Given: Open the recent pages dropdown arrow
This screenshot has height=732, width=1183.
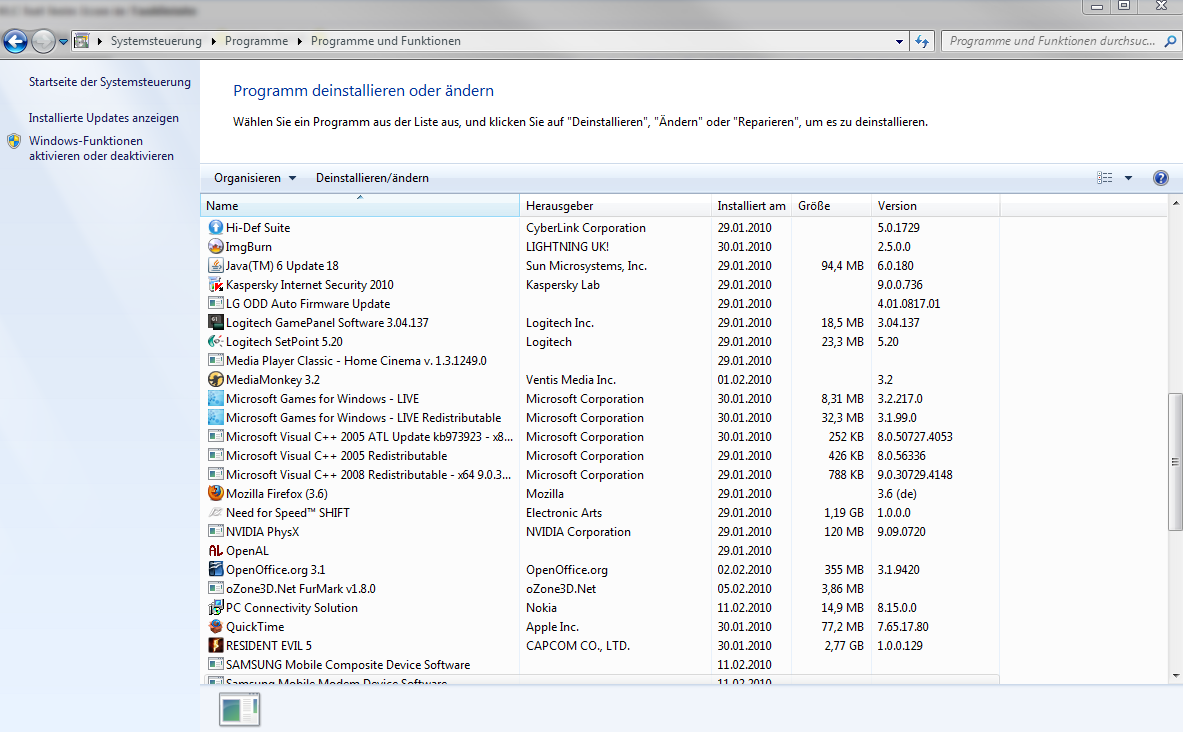Looking at the screenshot, I should pos(63,42).
